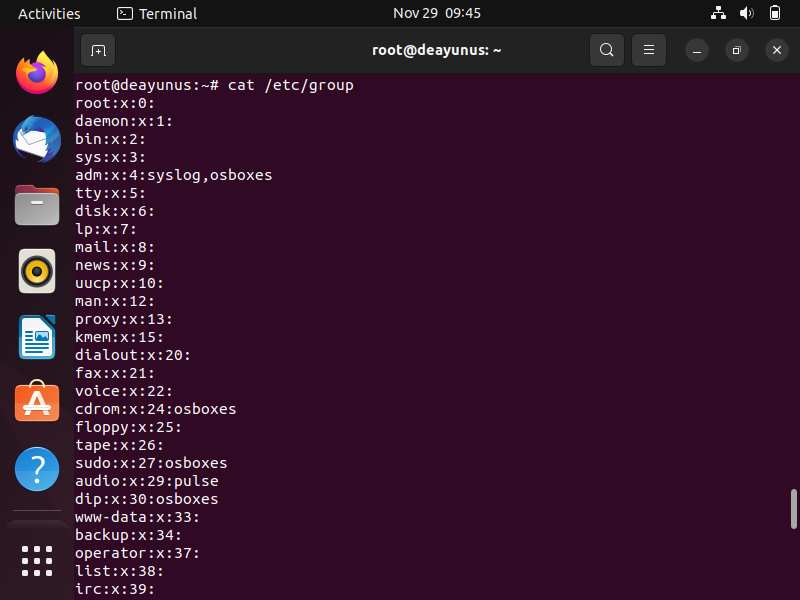800x600 pixels.
Task: Open the Files manager in dock
Action: pyautogui.click(x=37, y=205)
